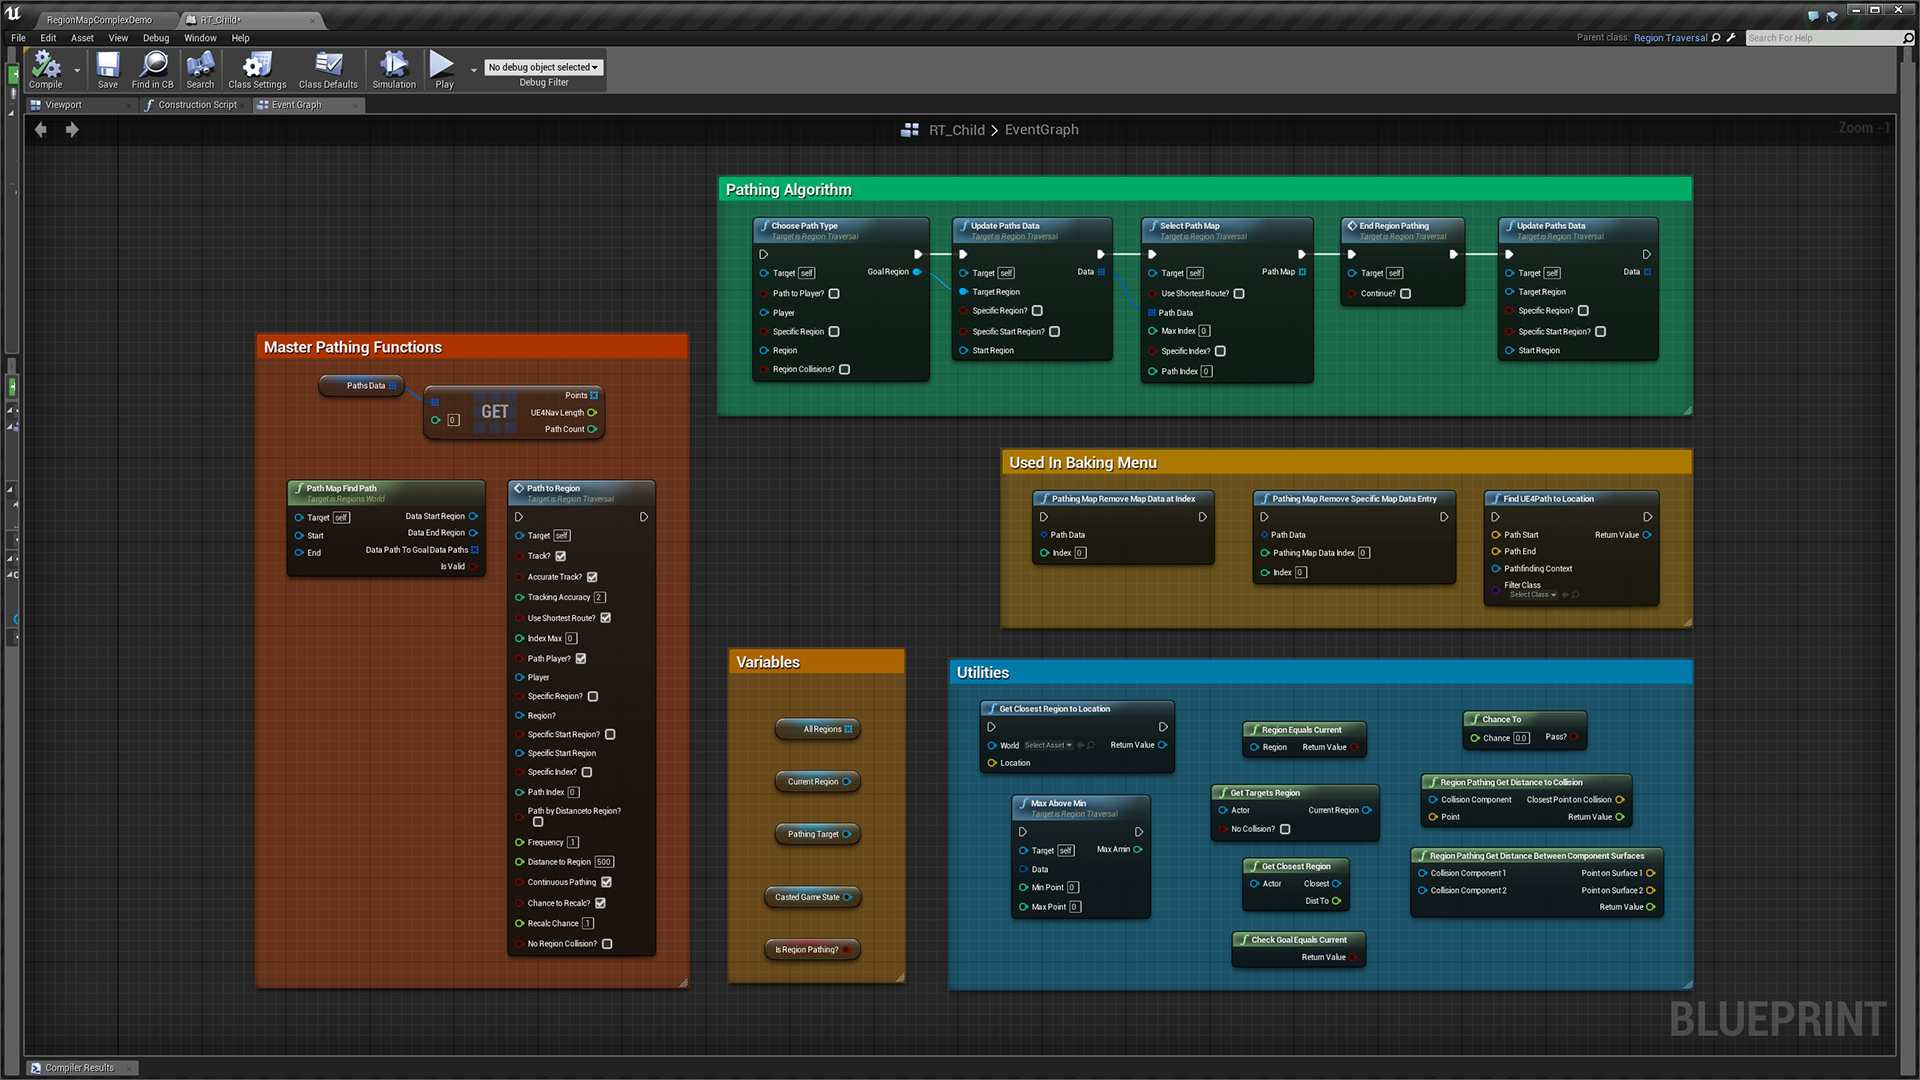Click the Compile toolbar icon
Viewport: 1920px width, 1080px height.
point(45,68)
